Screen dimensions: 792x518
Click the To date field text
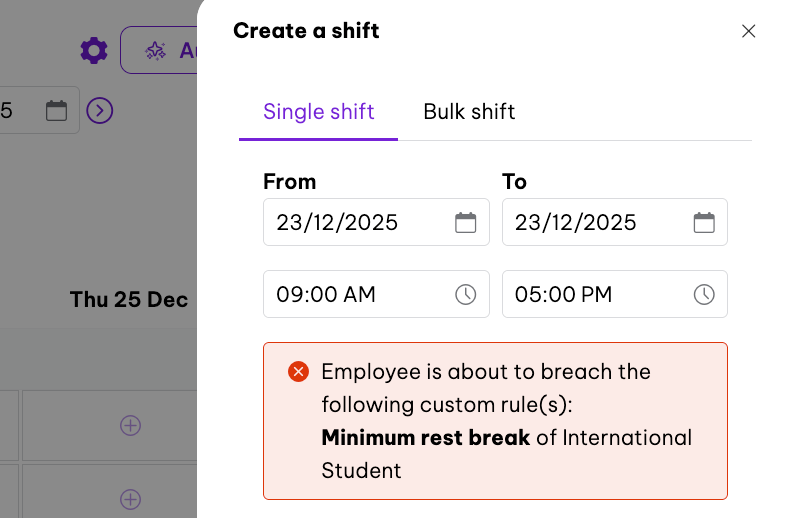tap(575, 222)
